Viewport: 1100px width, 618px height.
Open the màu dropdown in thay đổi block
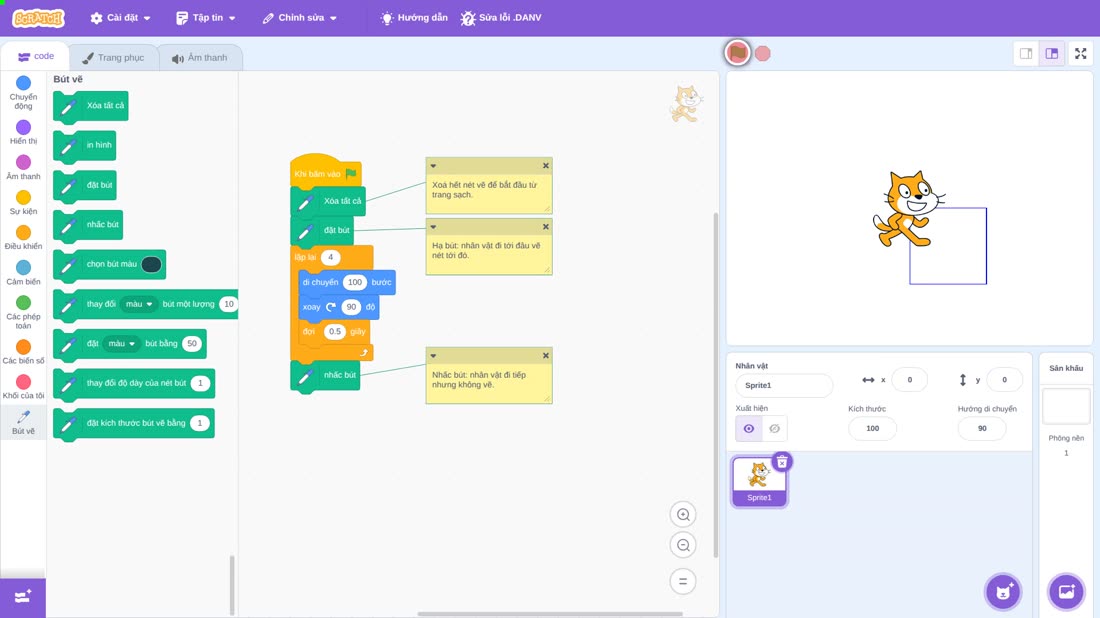(138, 304)
